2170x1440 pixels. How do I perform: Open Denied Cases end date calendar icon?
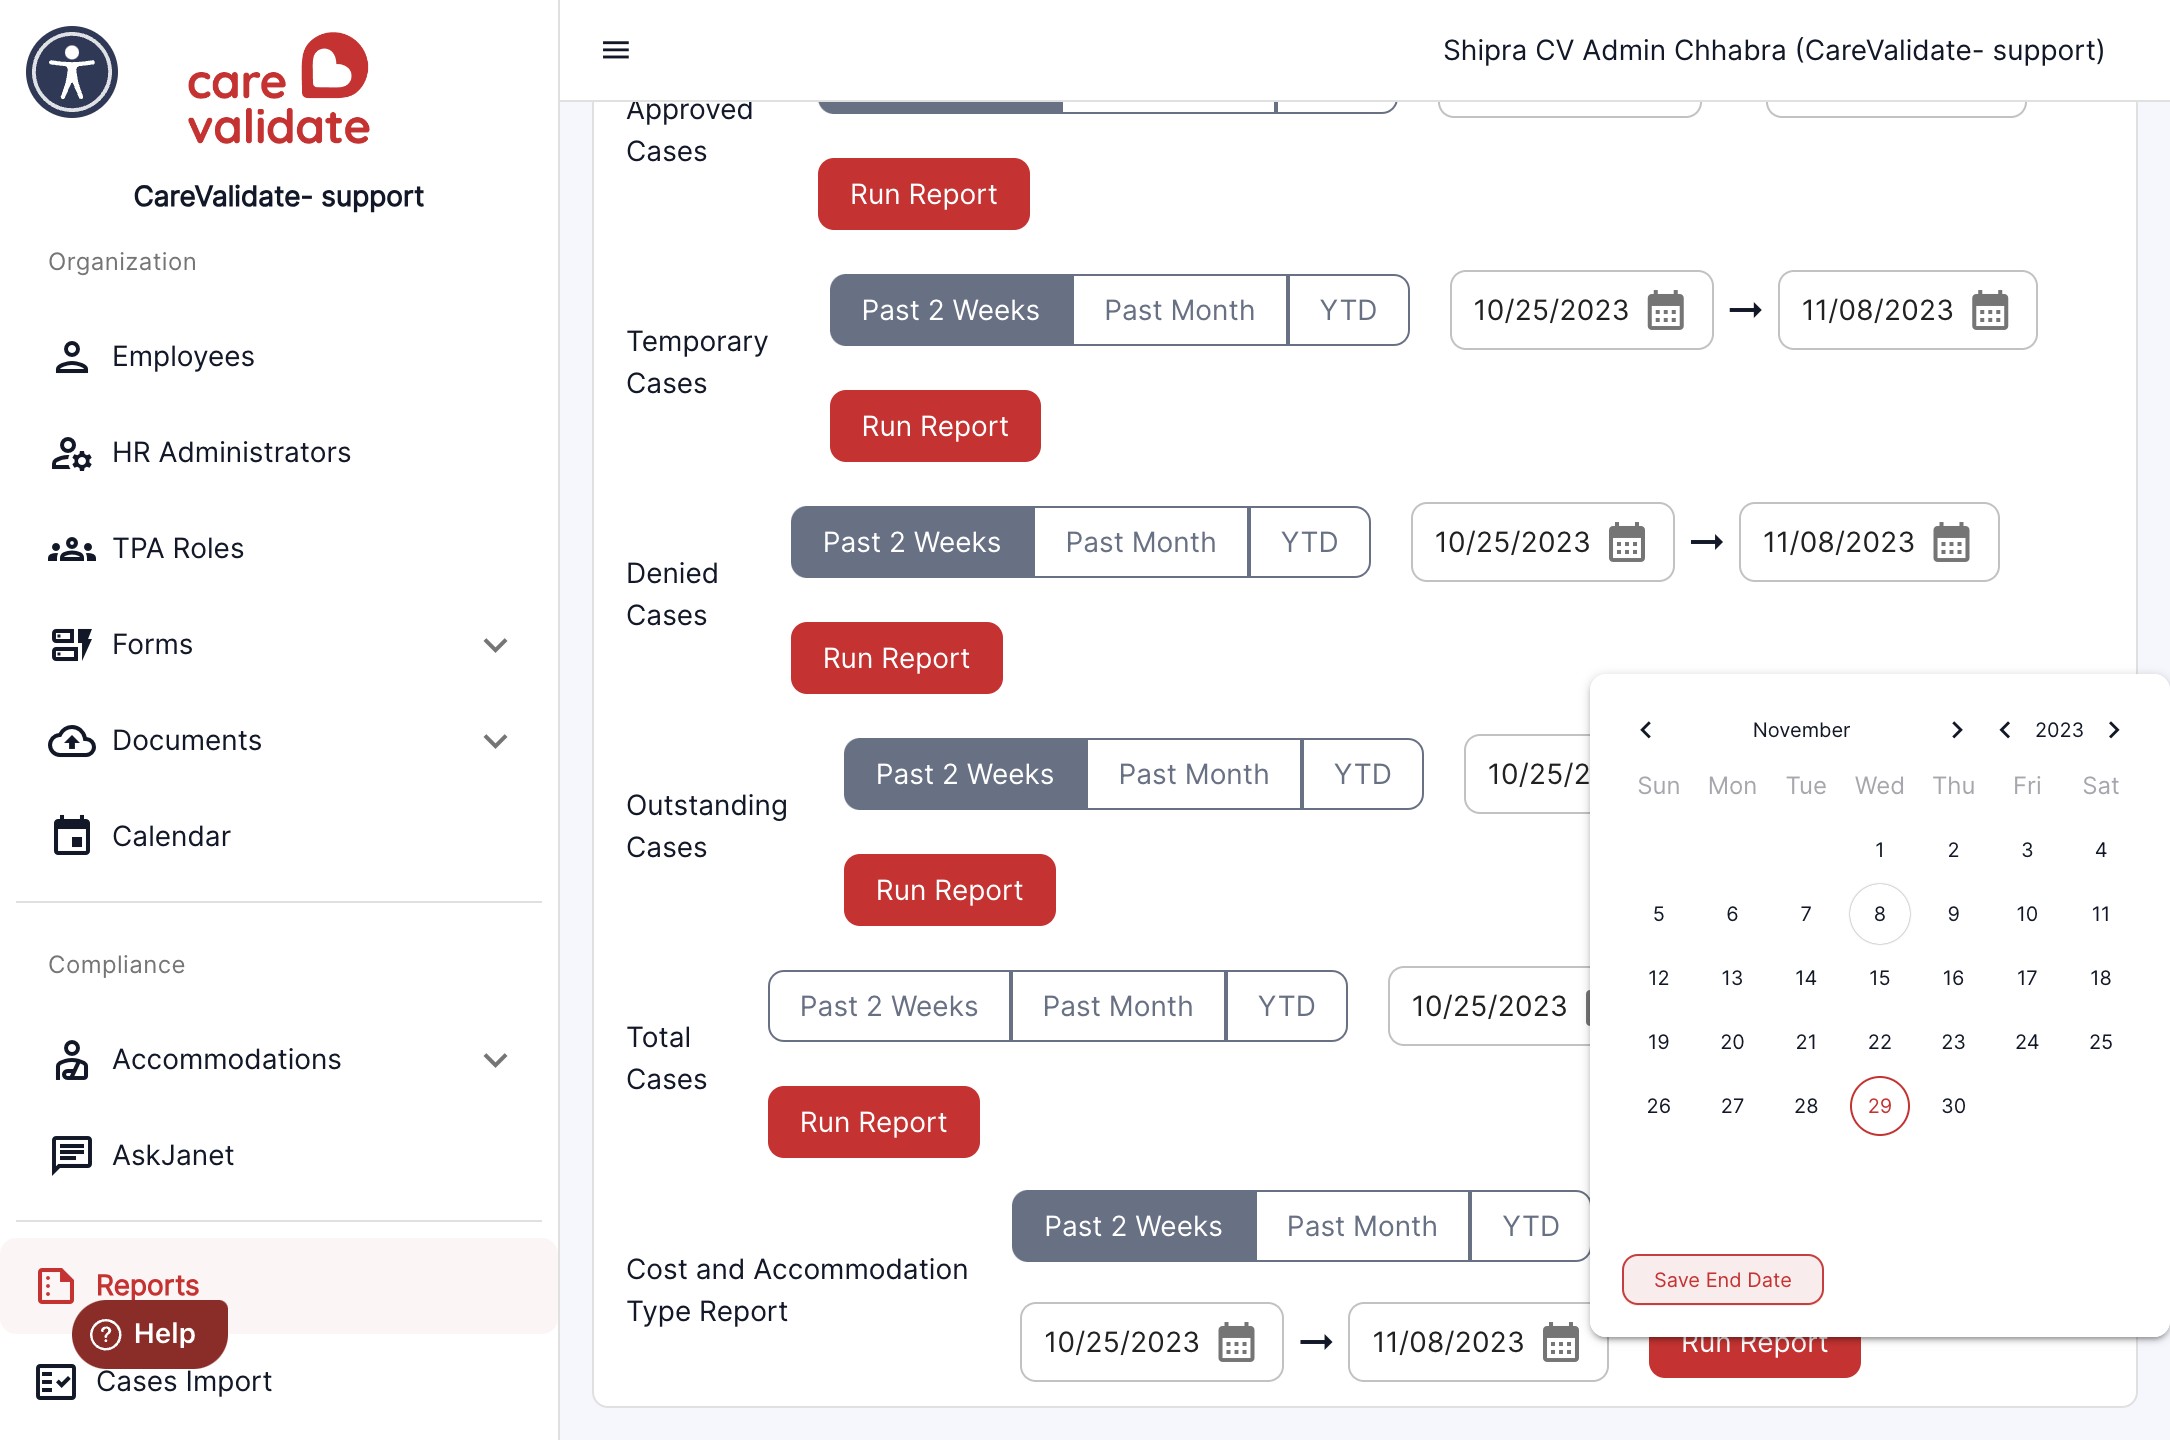(1951, 543)
